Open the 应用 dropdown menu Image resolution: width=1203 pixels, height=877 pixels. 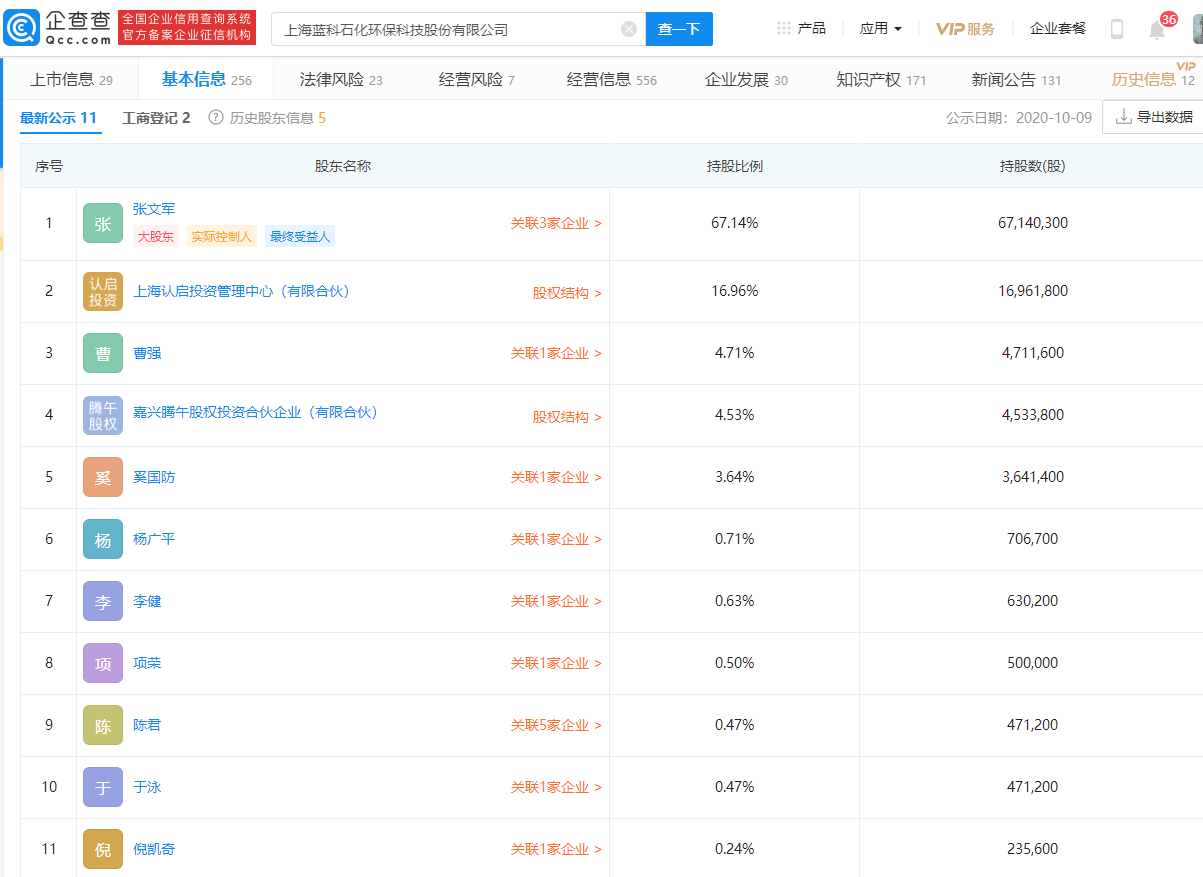(x=878, y=28)
